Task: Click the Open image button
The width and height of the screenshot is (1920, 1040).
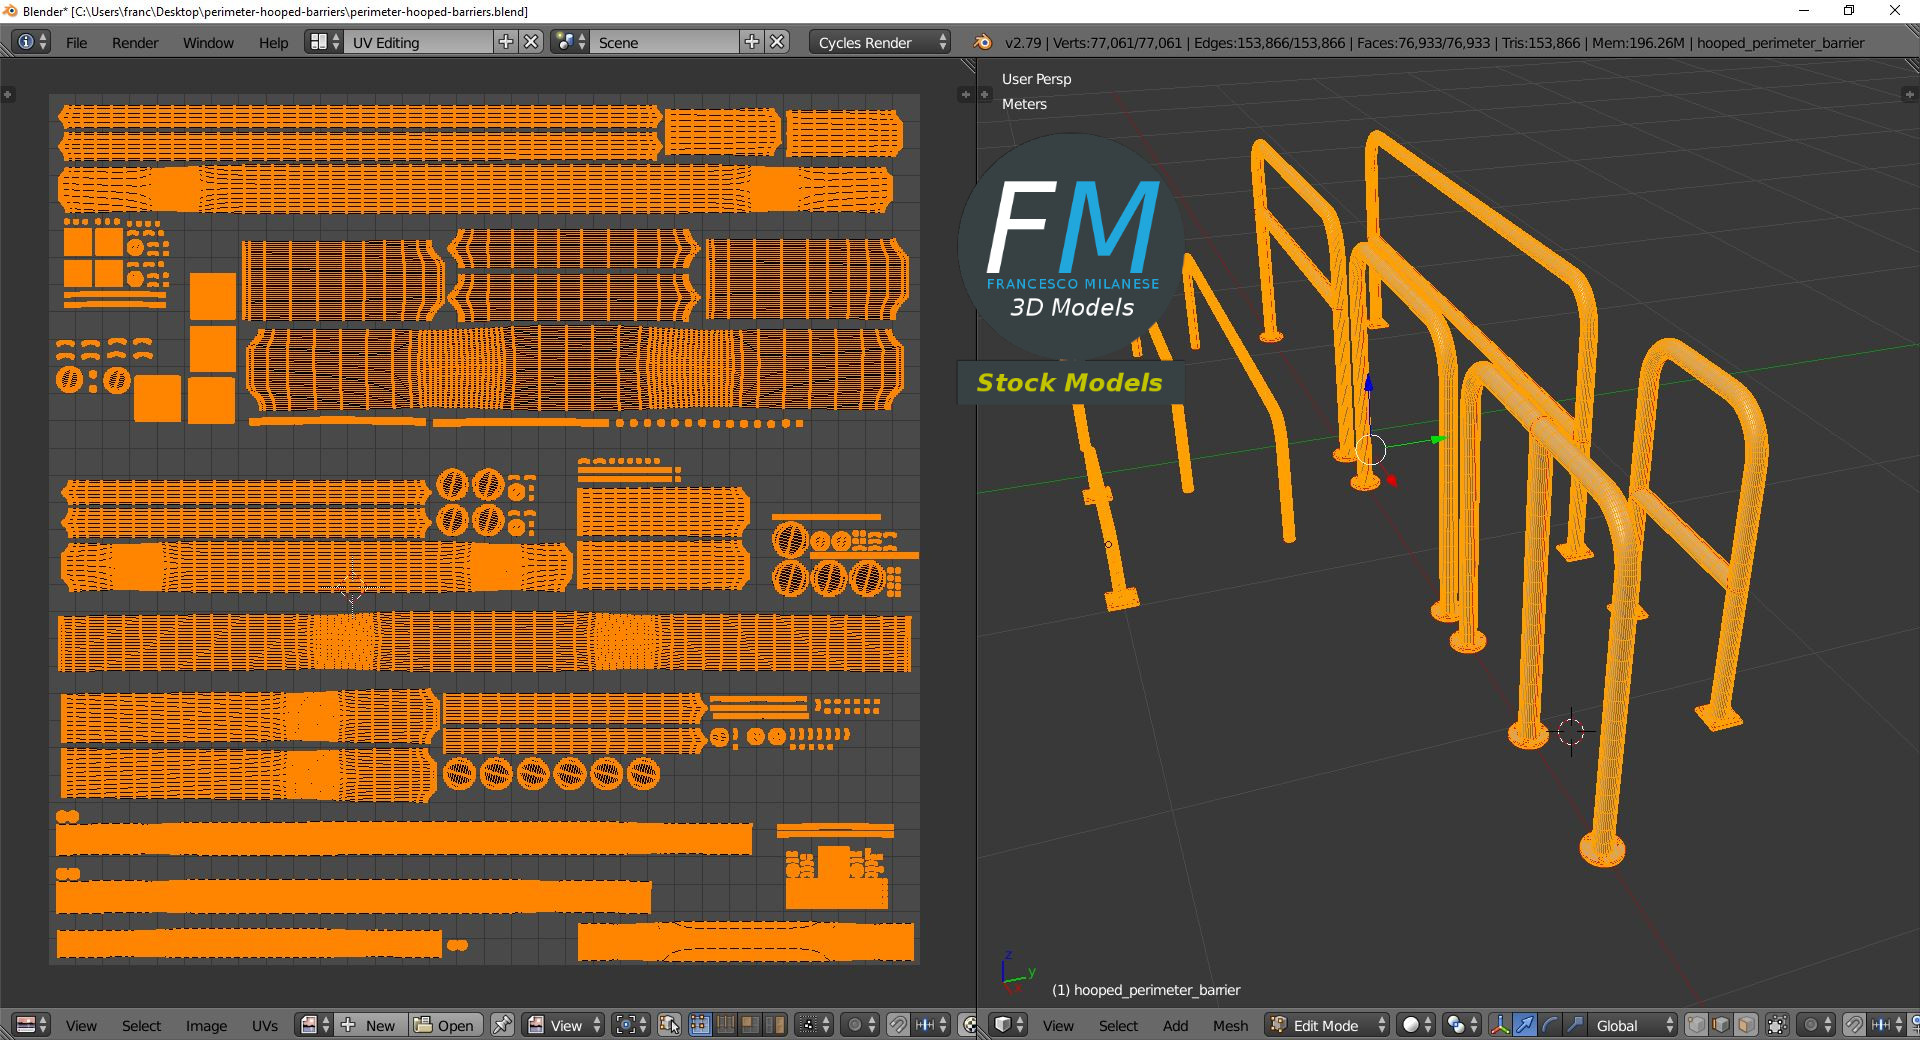Action: point(445,1025)
